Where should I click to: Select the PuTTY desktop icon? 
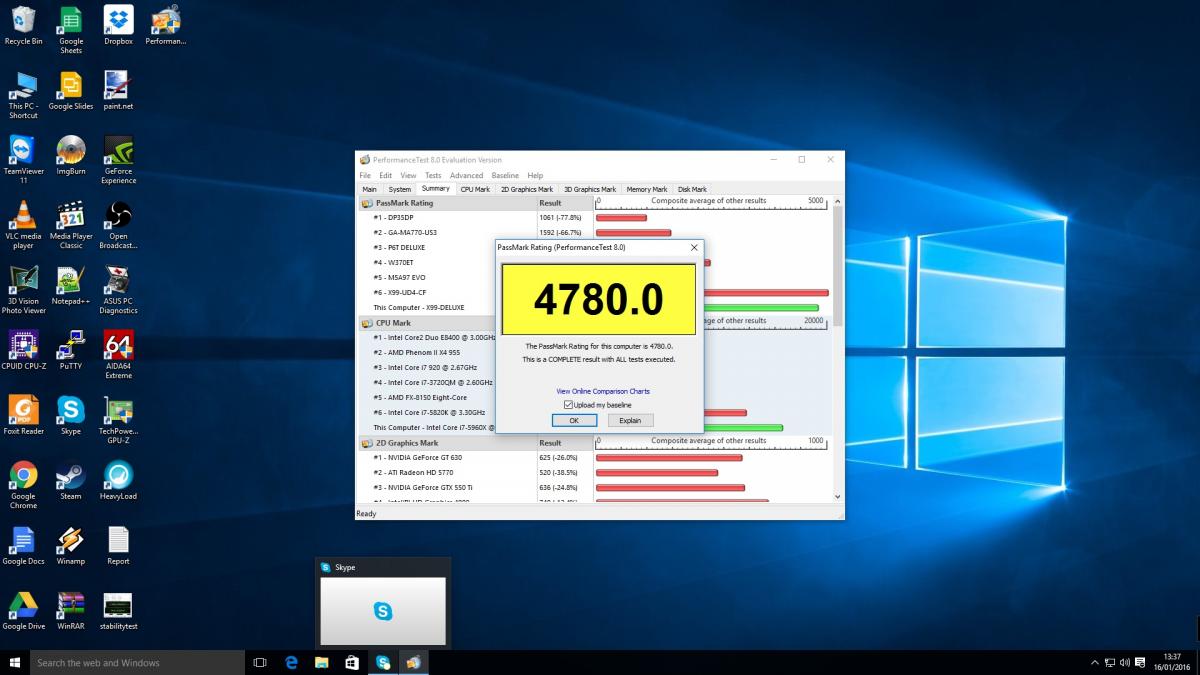[x=70, y=351]
